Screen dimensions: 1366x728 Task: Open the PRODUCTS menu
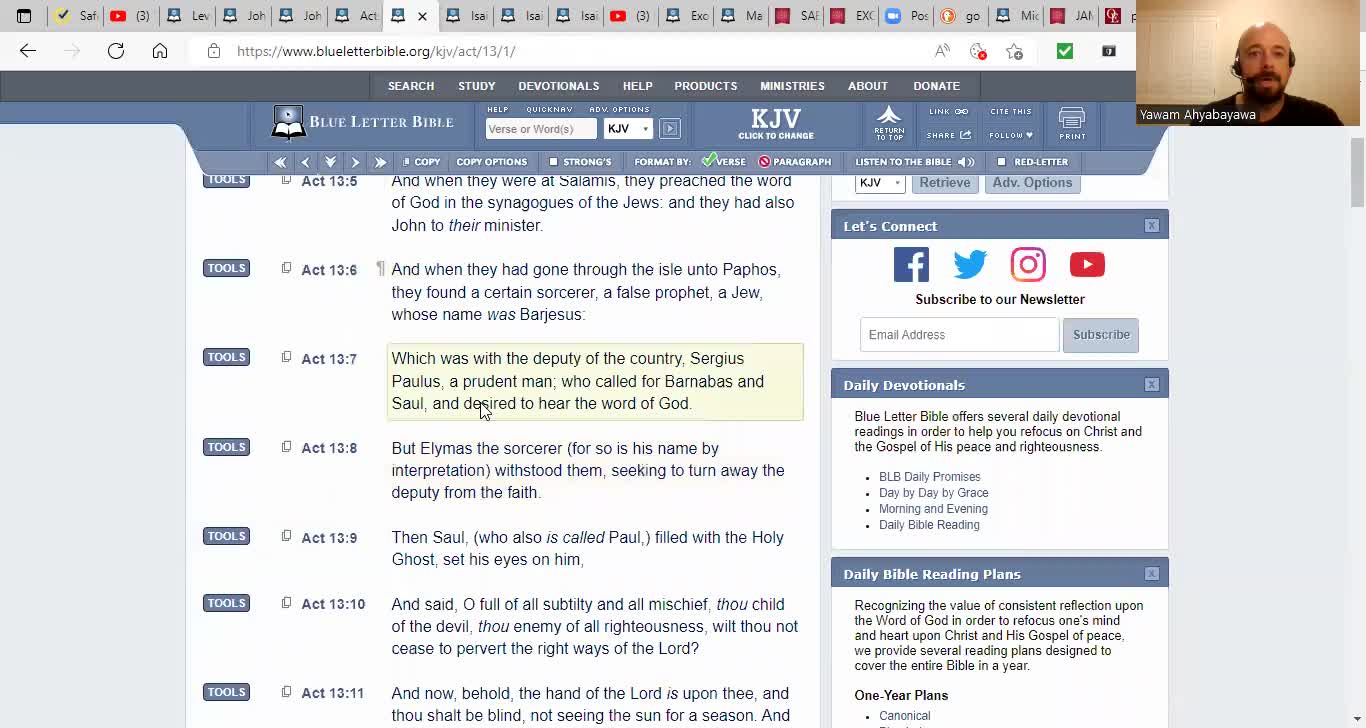(x=706, y=86)
